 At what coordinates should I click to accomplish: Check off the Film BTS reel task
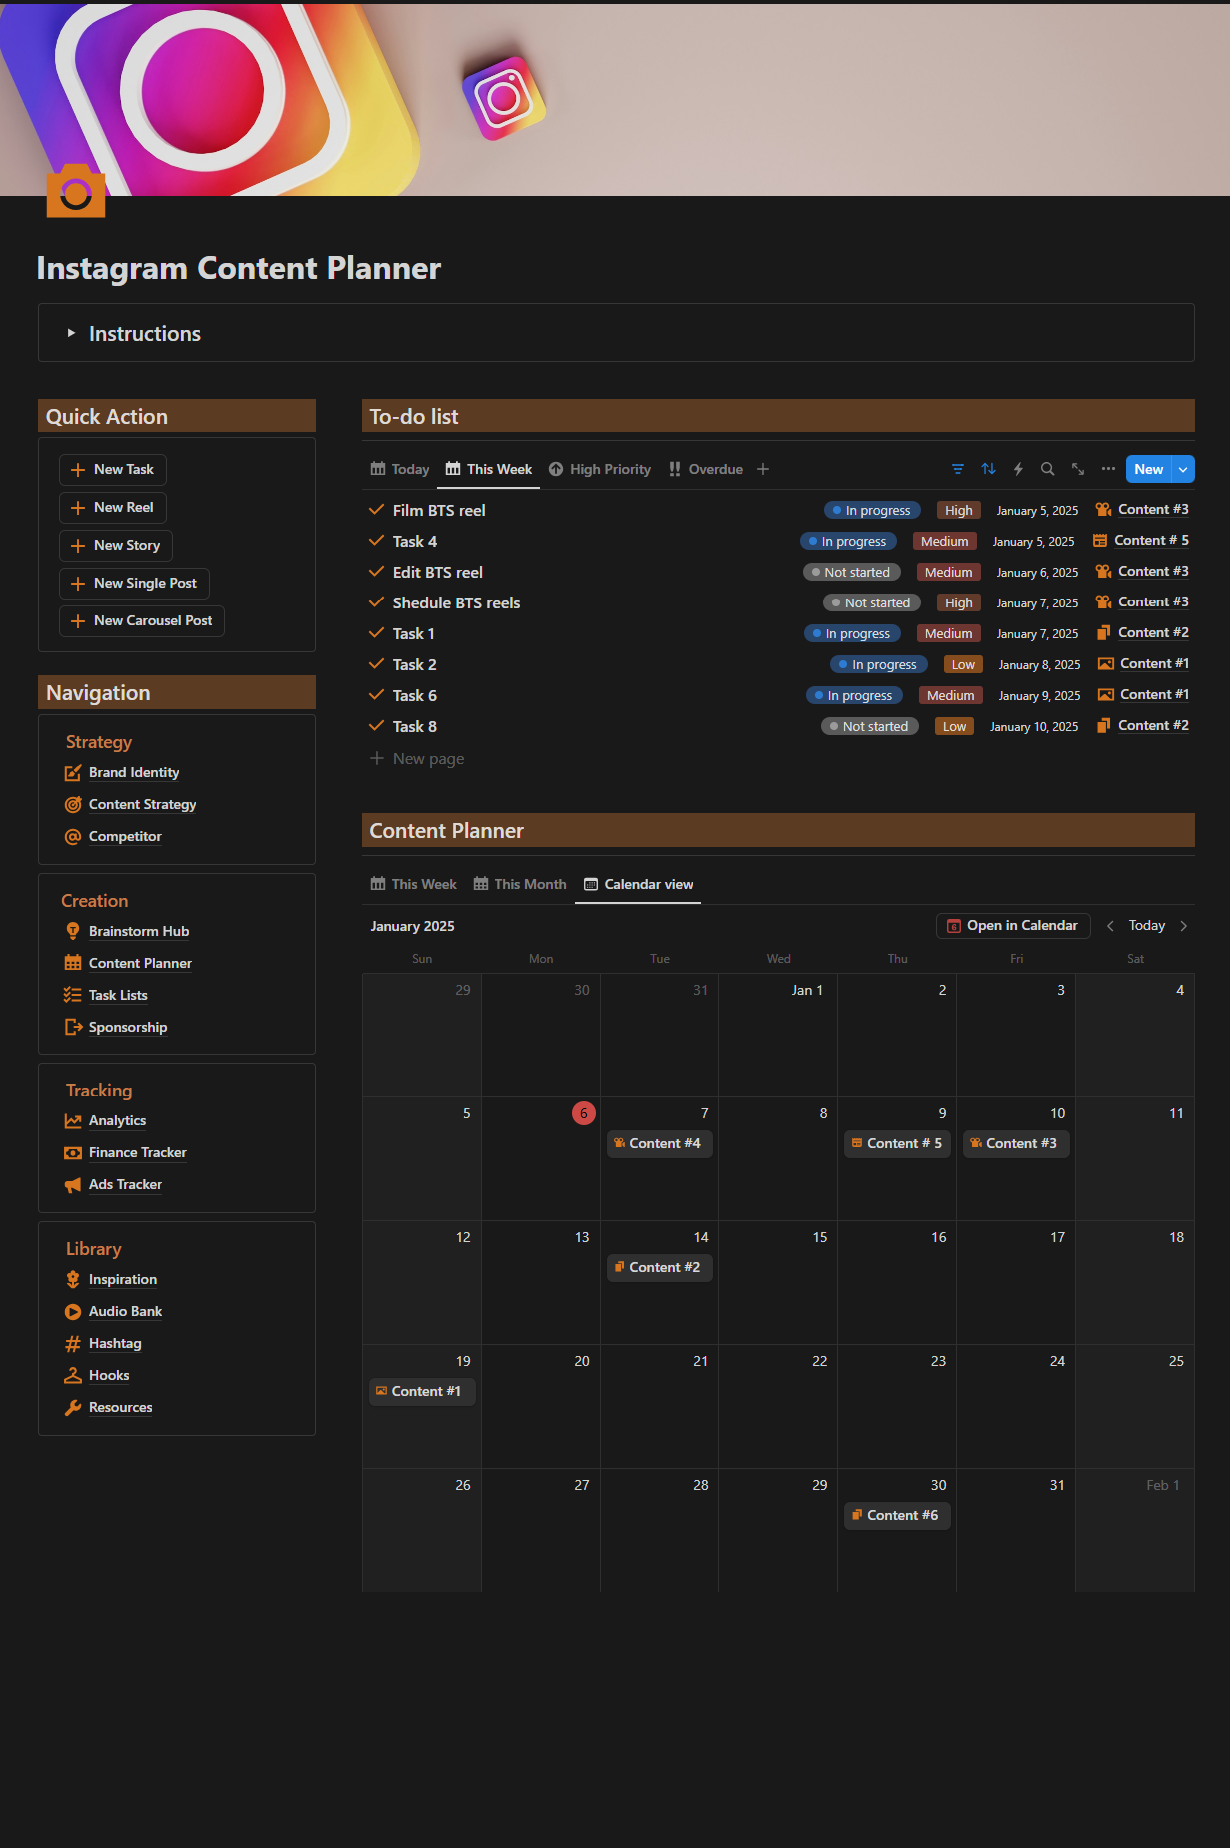[377, 510]
